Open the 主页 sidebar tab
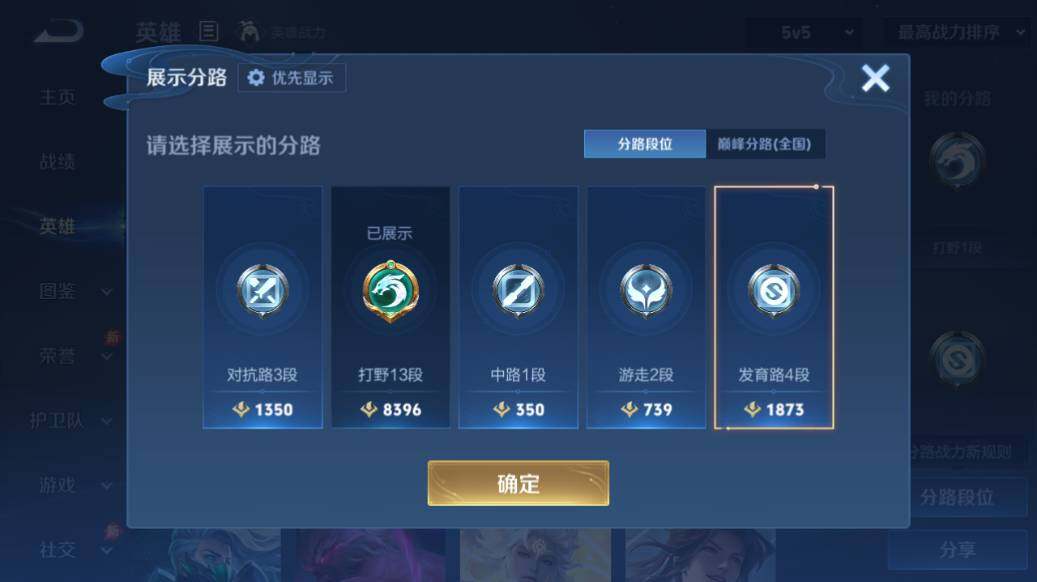1037x582 pixels. 58,97
